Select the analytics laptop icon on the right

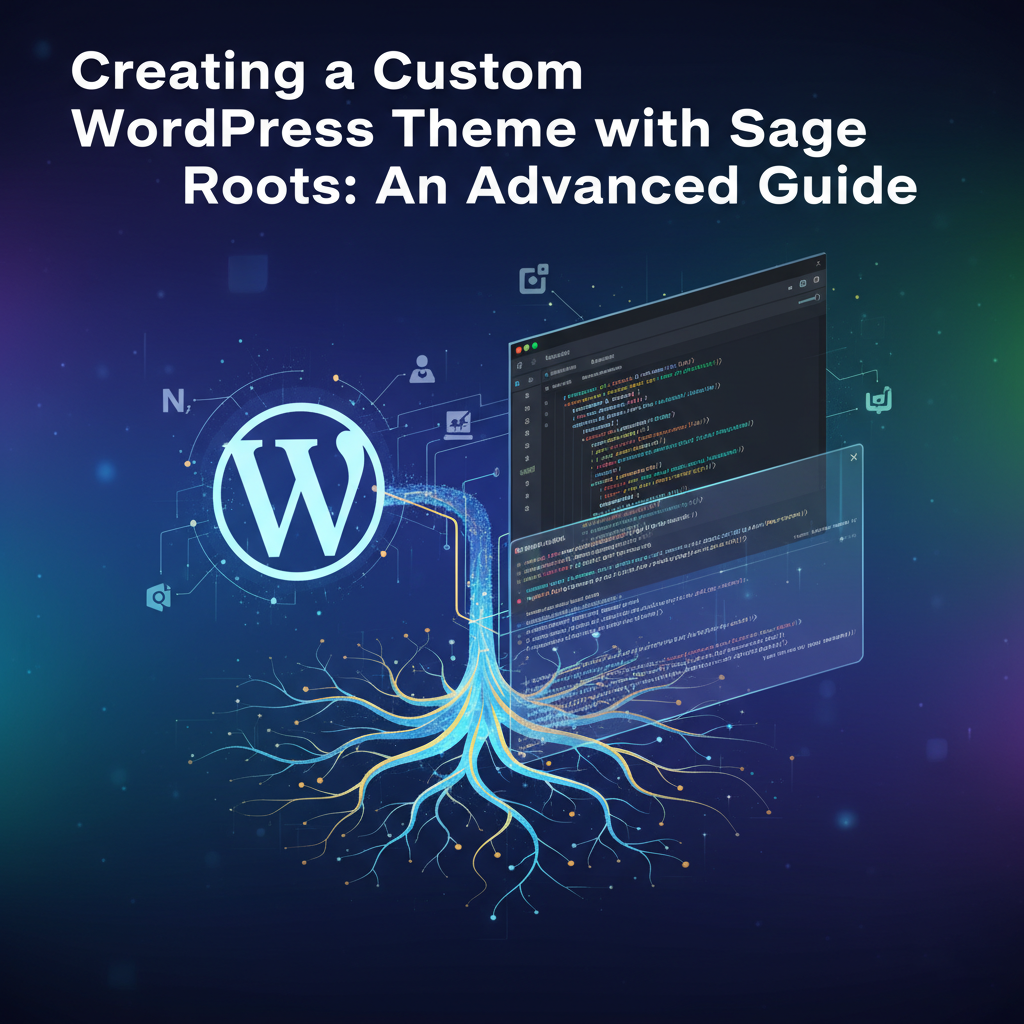point(460,426)
